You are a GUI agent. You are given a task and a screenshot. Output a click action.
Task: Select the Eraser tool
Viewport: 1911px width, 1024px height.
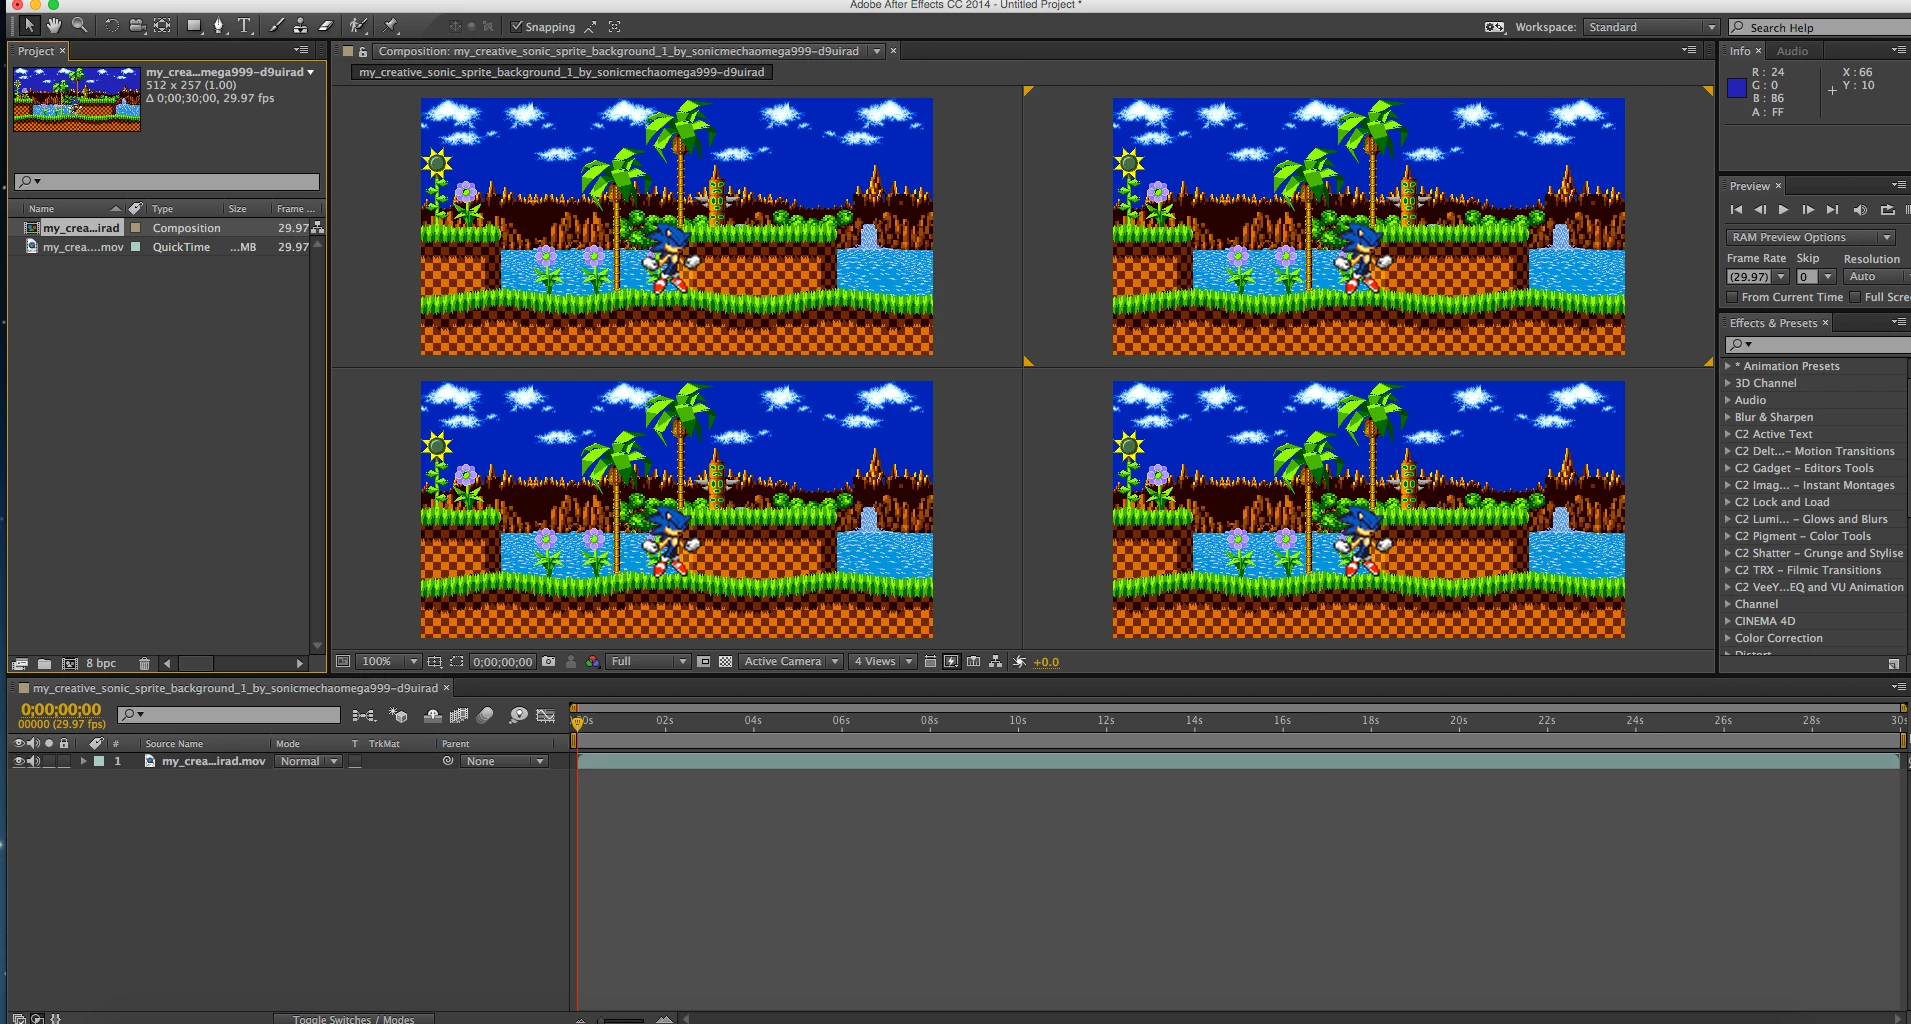(325, 26)
